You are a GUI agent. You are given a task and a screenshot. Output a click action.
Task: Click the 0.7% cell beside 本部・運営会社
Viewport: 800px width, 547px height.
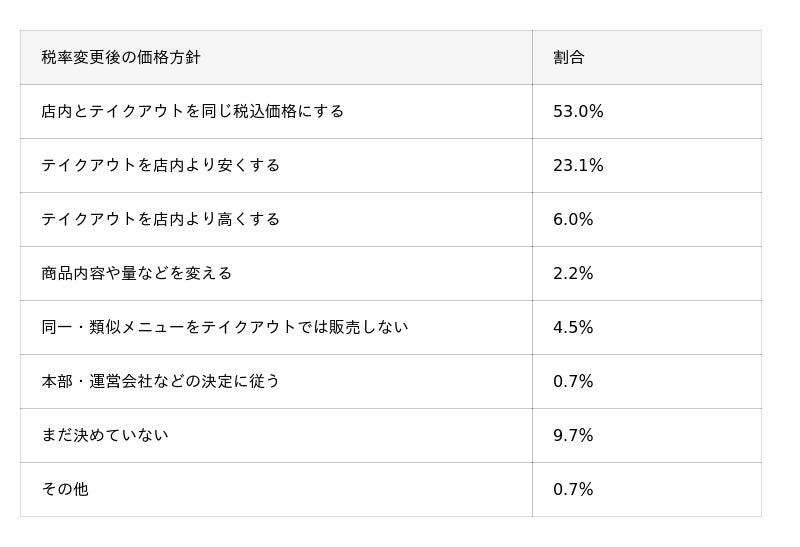point(573,381)
